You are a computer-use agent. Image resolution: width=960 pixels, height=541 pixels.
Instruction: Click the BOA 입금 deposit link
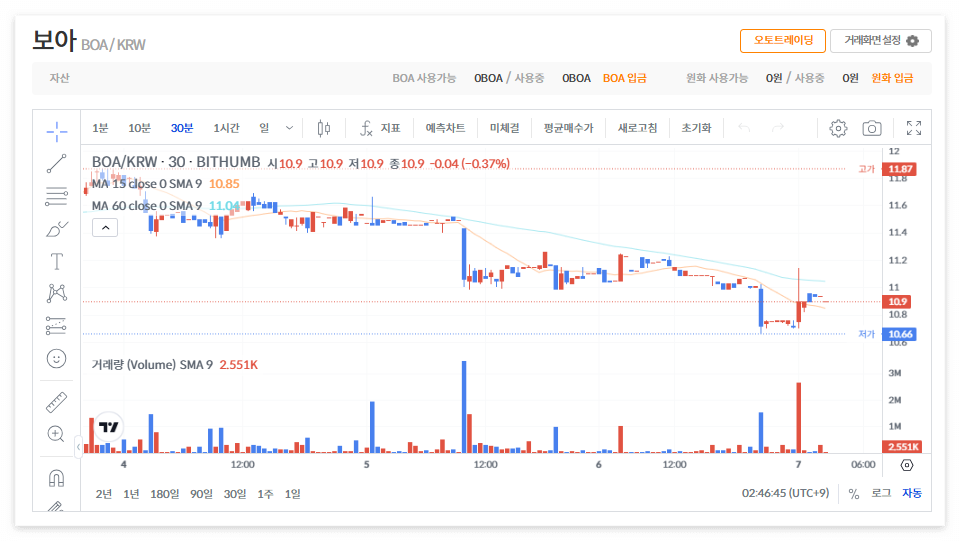(624, 78)
